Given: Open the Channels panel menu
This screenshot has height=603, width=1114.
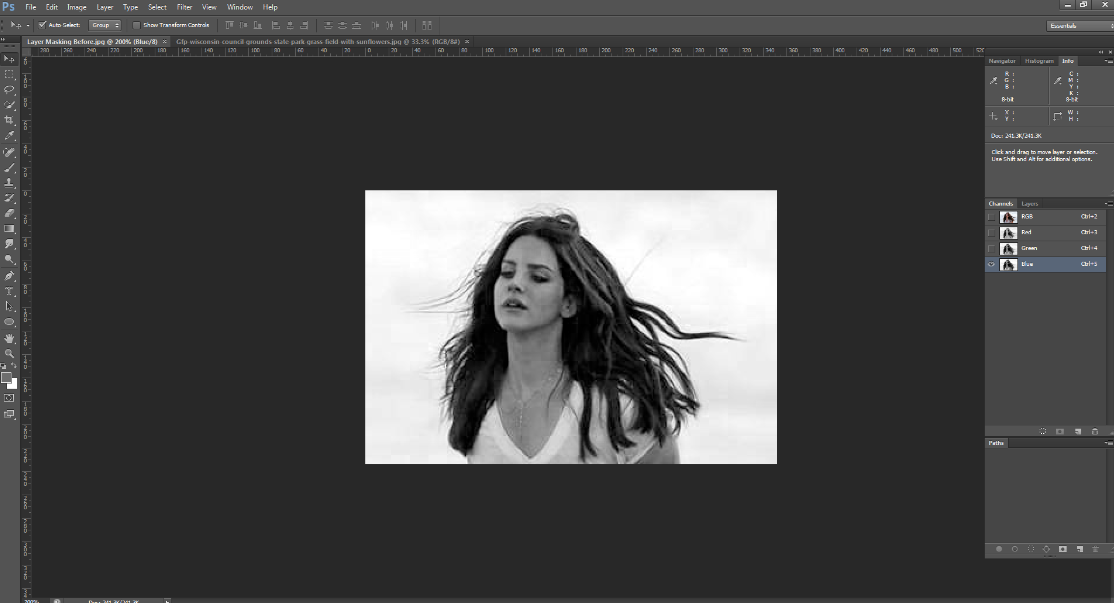Looking at the screenshot, I should [x=1107, y=203].
